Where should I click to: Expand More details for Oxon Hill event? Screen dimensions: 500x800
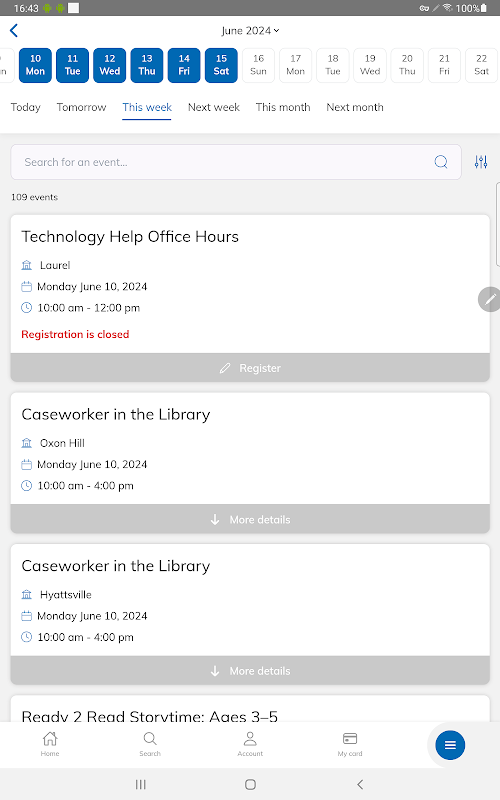pyautogui.click(x=250, y=519)
